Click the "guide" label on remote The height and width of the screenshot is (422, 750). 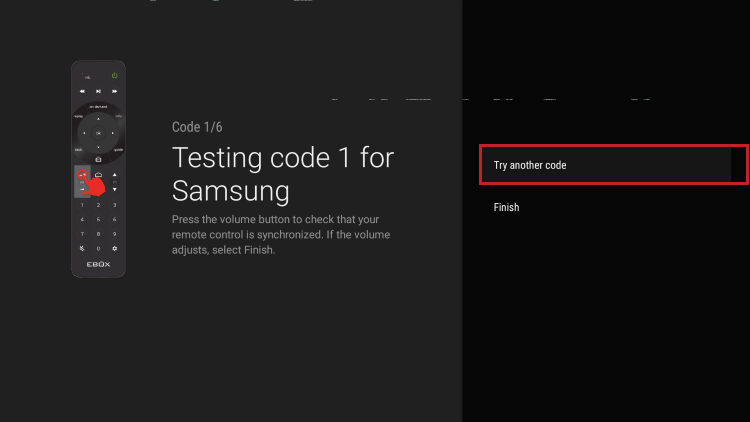pyautogui.click(x=118, y=149)
